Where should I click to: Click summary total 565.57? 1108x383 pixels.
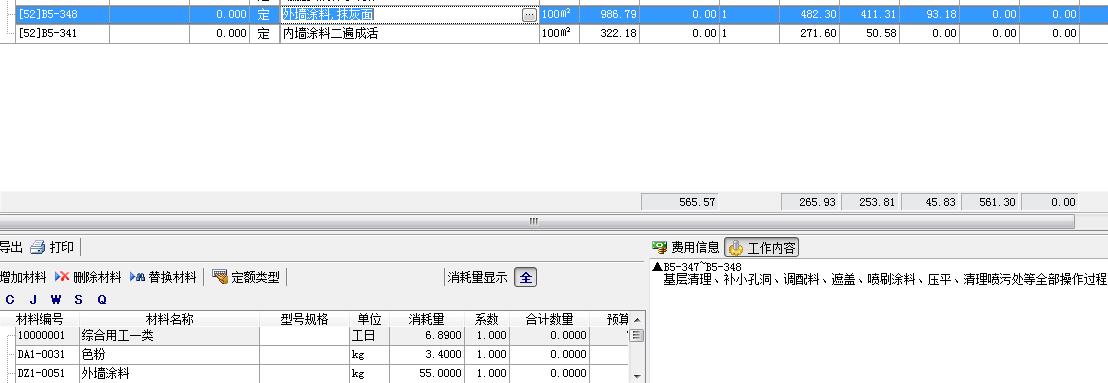click(680, 202)
